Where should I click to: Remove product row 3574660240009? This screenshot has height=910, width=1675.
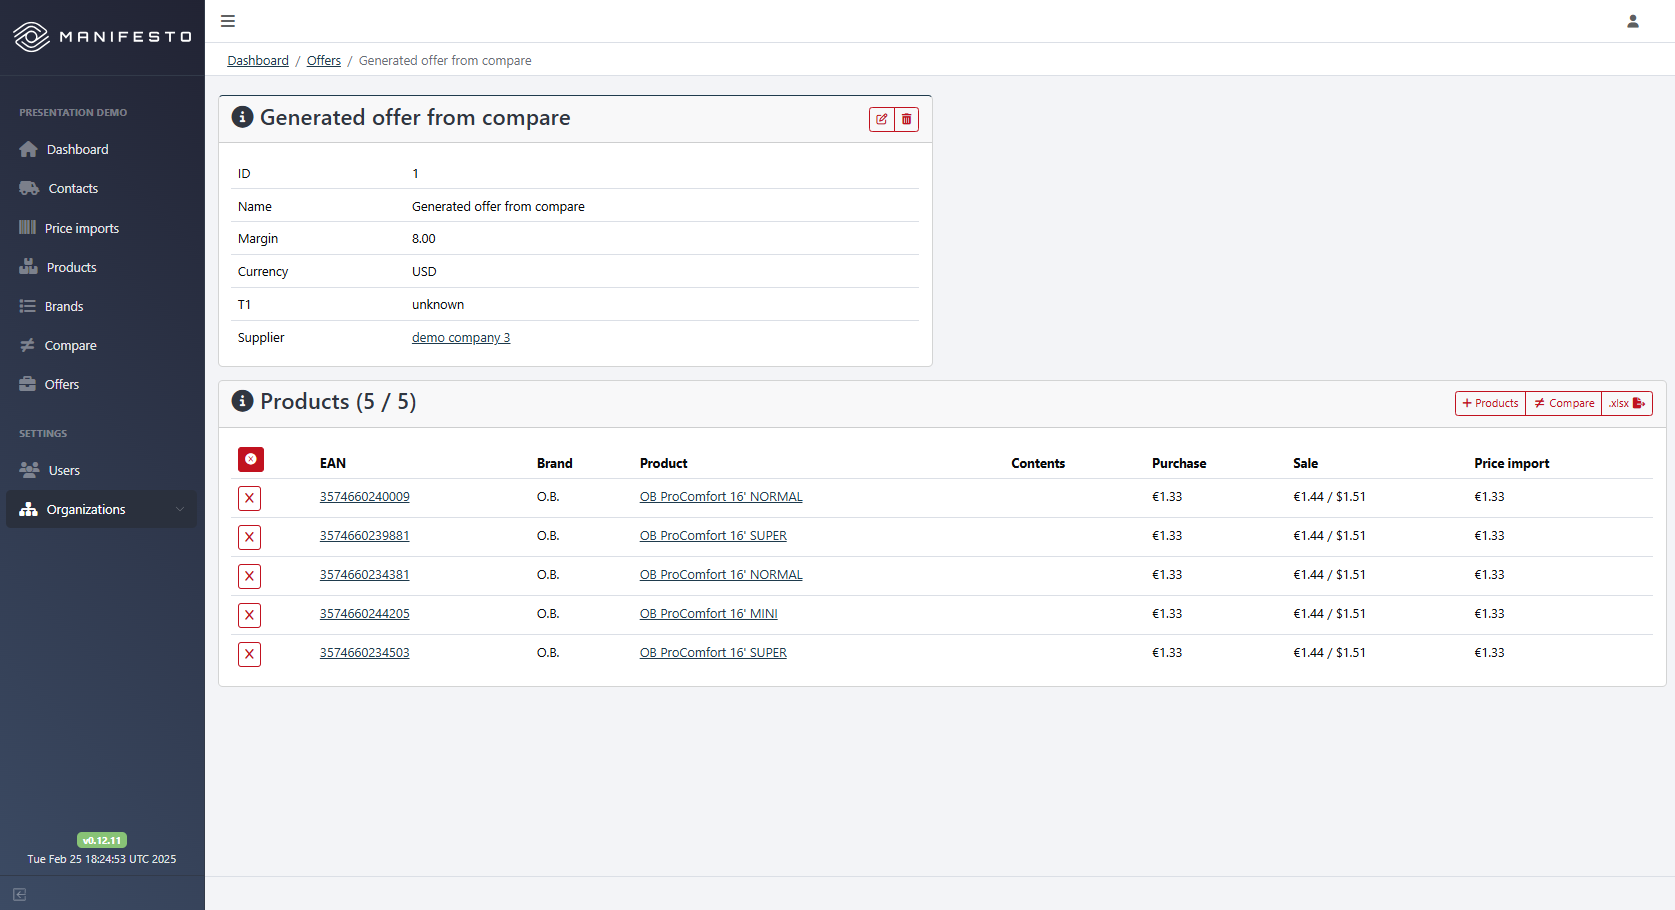tap(250, 498)
